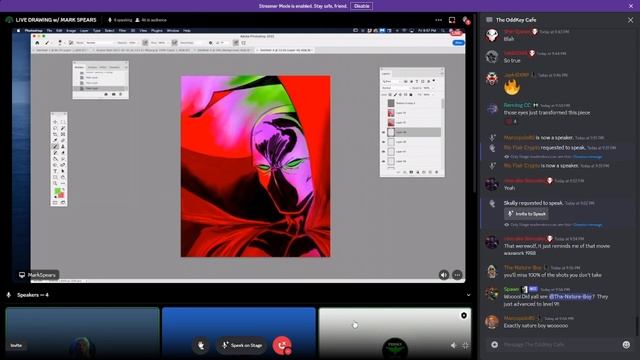Hide the highlighted layer via its eye icon
Screen dimensions: 640x360
[383, 132]
